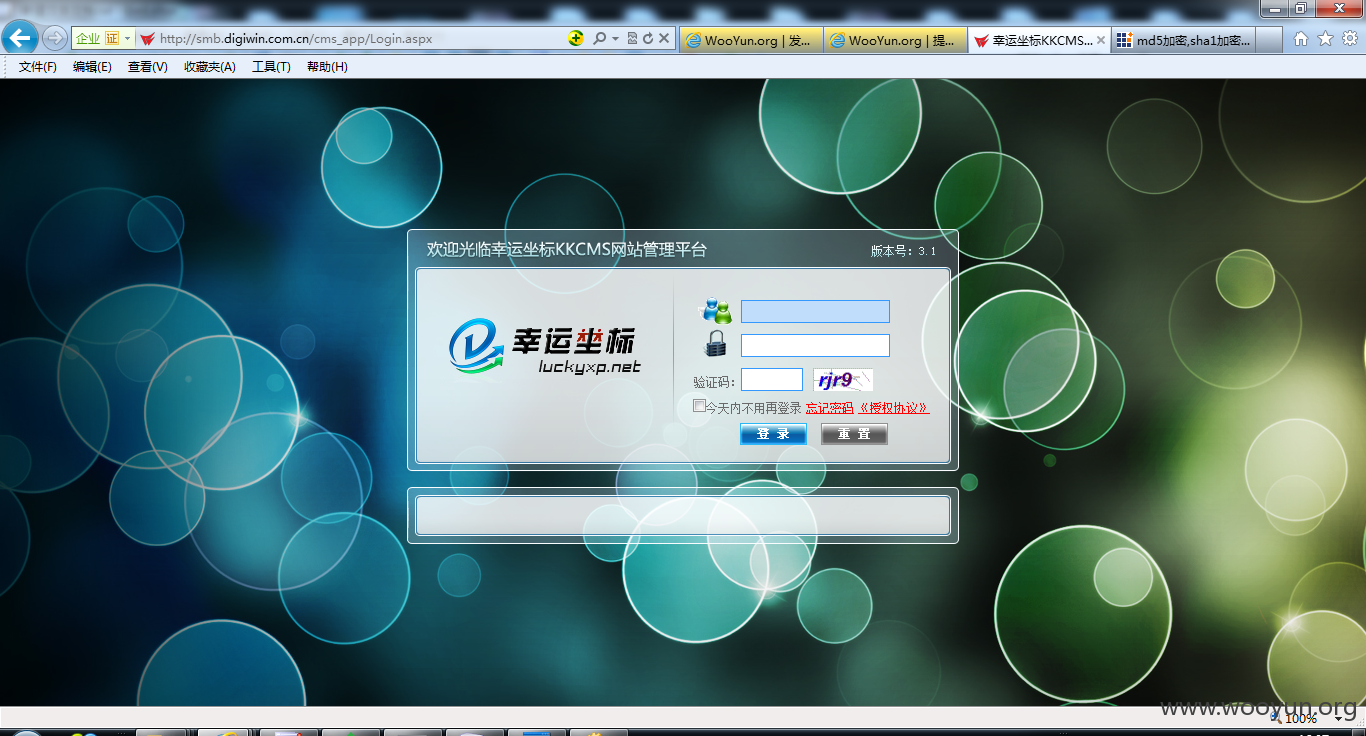Open the 帮助(H) menu
Viewport: 1366px width, 736px height.
[327, 67]
